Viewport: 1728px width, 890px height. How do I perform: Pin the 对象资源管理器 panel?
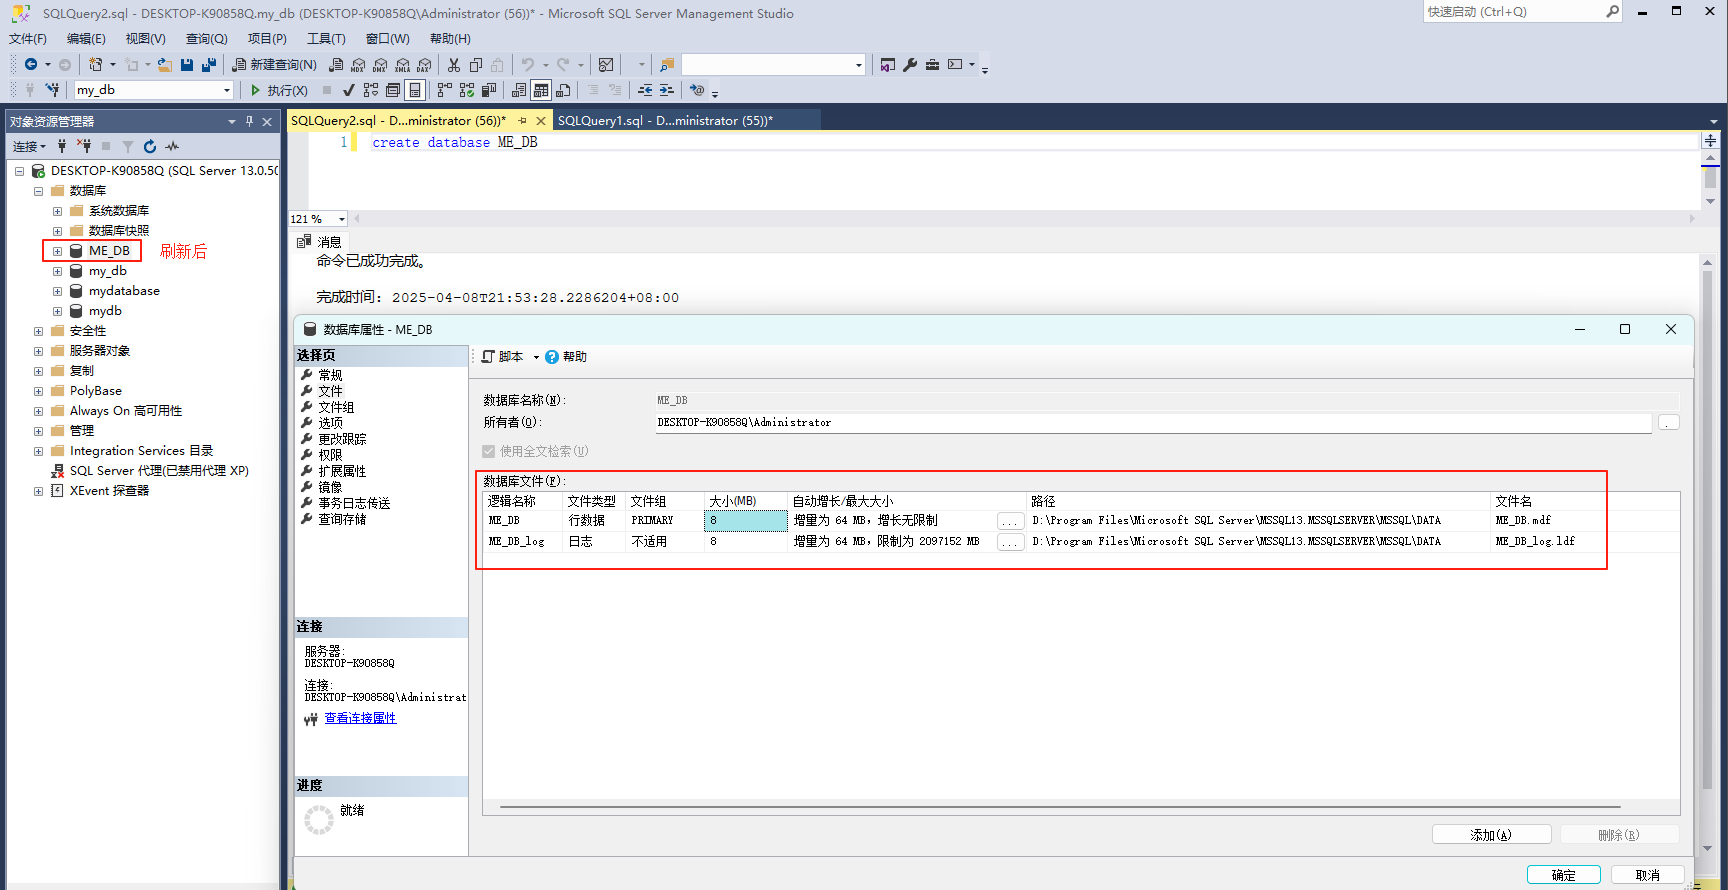coord(249,121)
